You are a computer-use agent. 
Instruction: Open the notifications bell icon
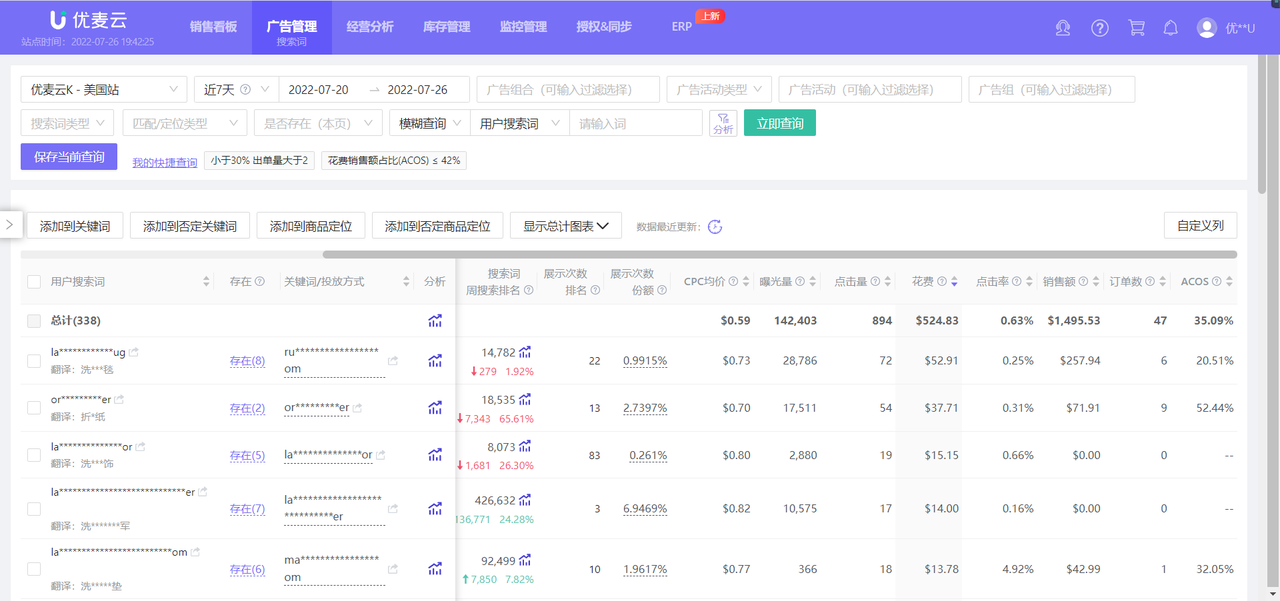click(x=1170, y=28)
